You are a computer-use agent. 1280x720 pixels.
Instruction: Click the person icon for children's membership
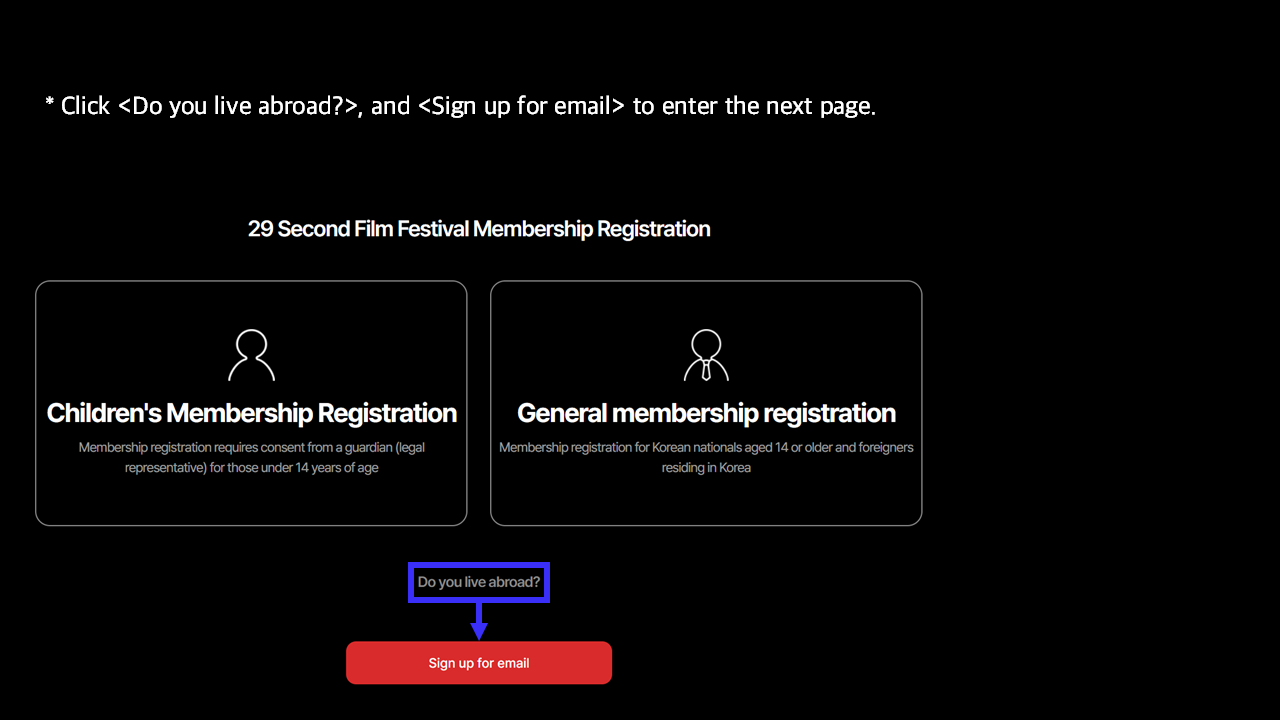tap(251, 355)
